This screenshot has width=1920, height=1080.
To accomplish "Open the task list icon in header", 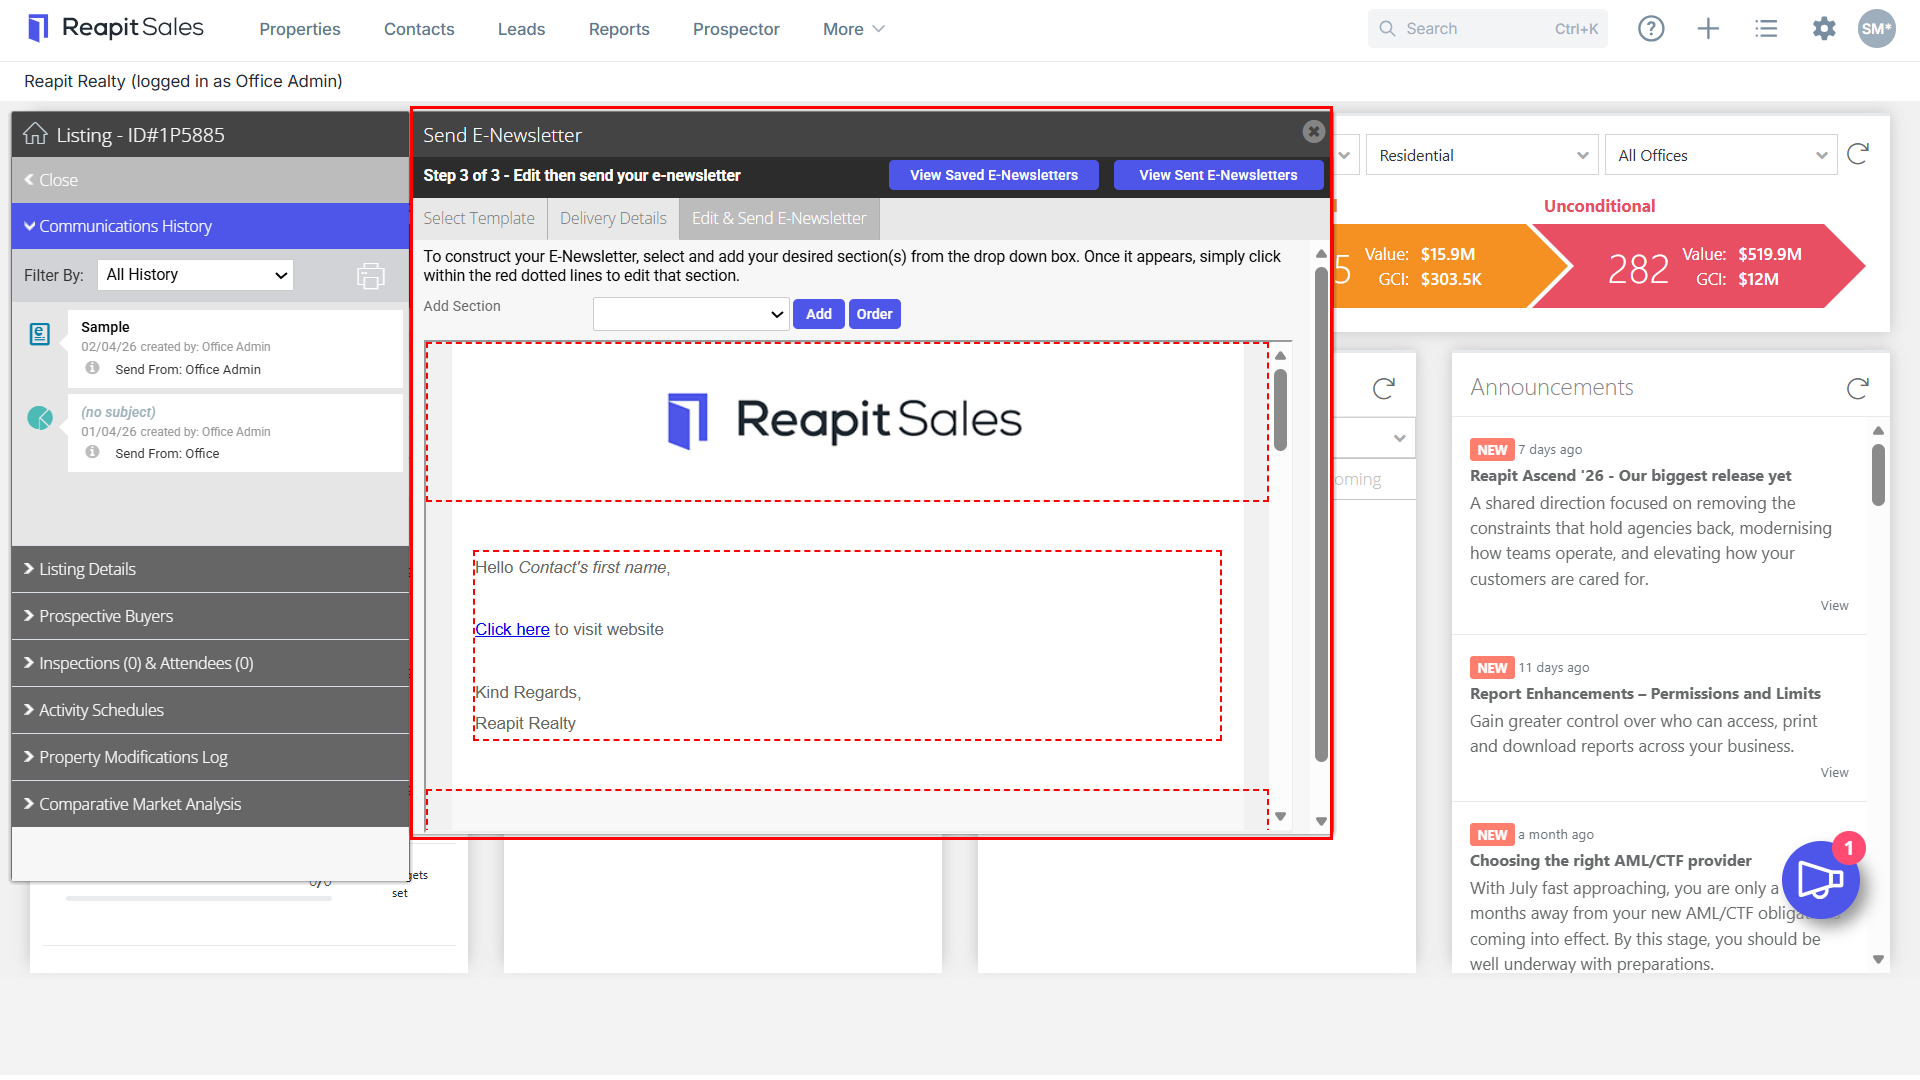I will pyautogui.click(x=1766, y=29).
